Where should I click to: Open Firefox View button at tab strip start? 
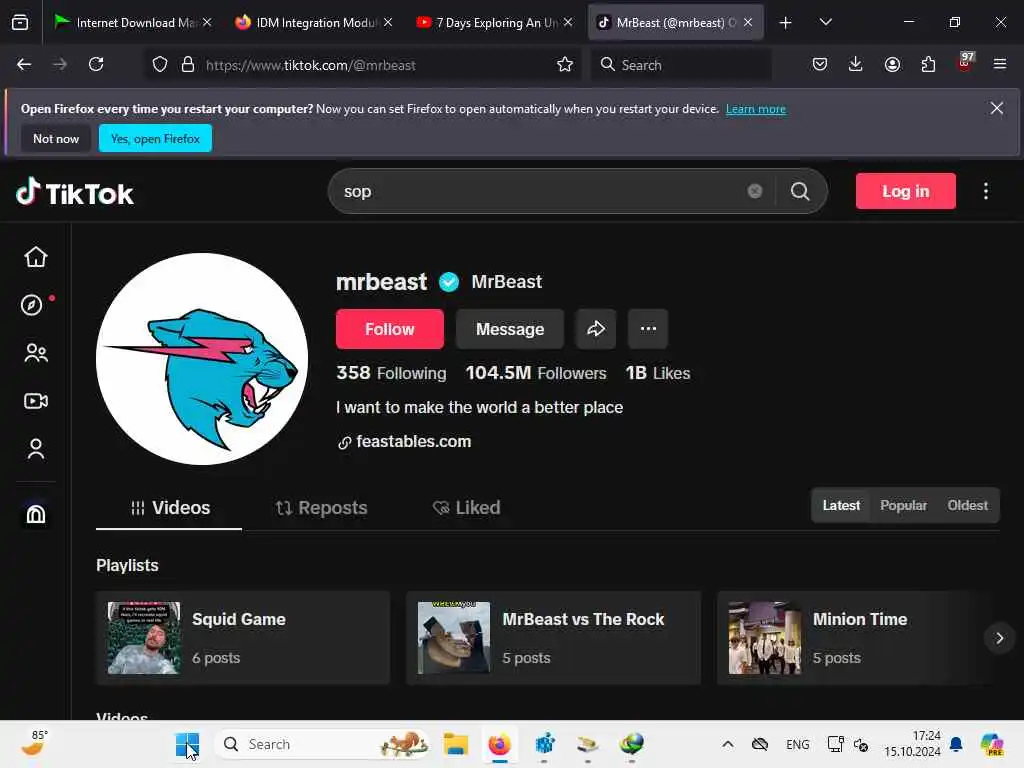[20, 22]
